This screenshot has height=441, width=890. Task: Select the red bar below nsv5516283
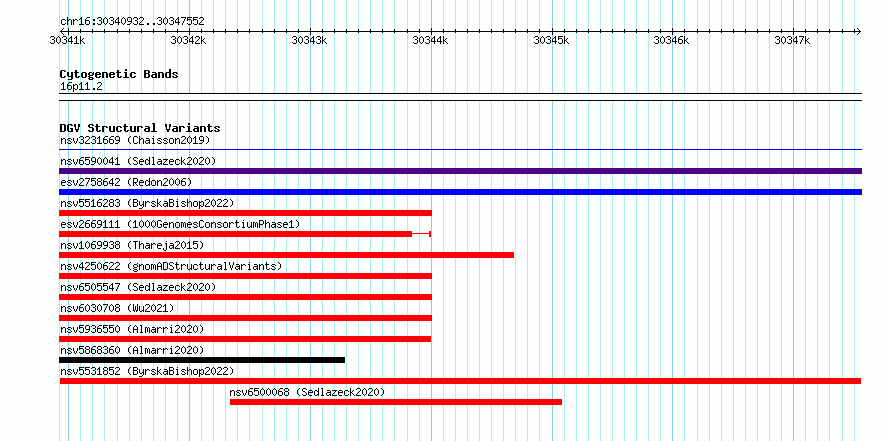click(x=246, y=213)
